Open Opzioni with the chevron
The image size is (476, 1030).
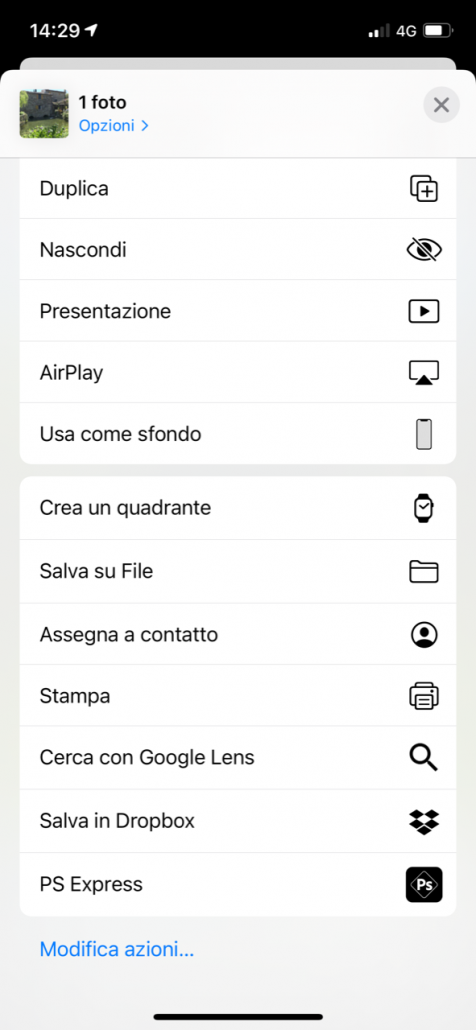[114, 125]
